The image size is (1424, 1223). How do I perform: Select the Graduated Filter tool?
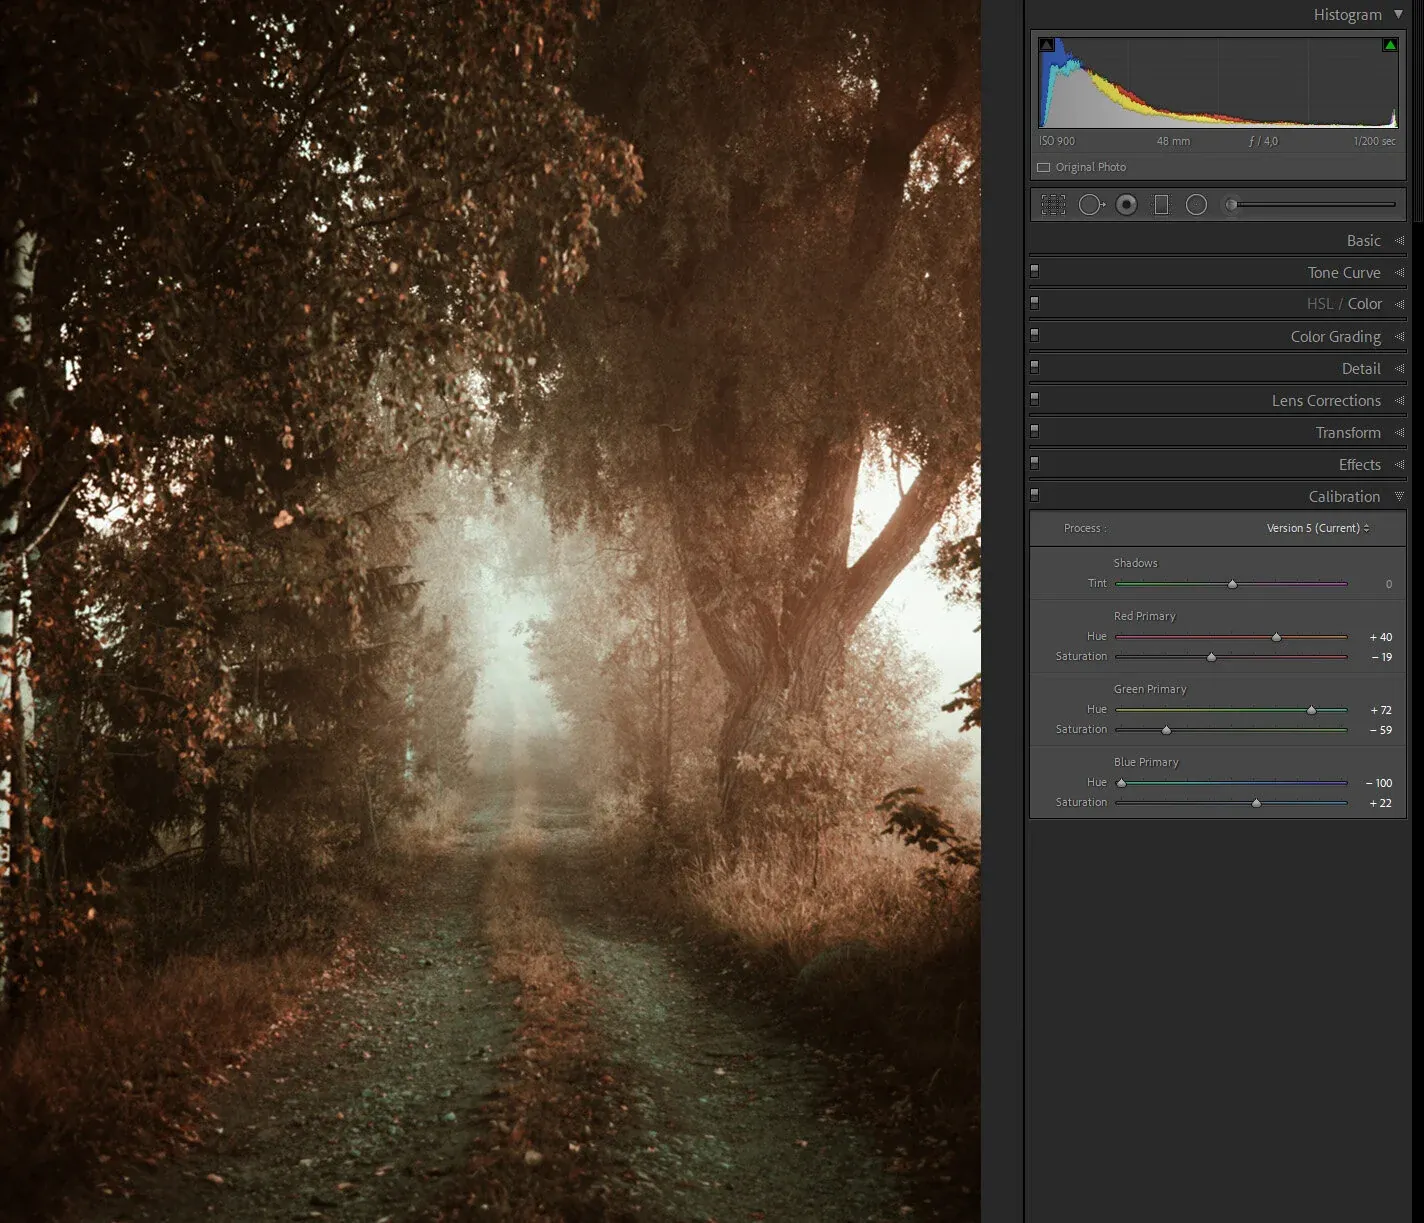[x=1161, y=205]
